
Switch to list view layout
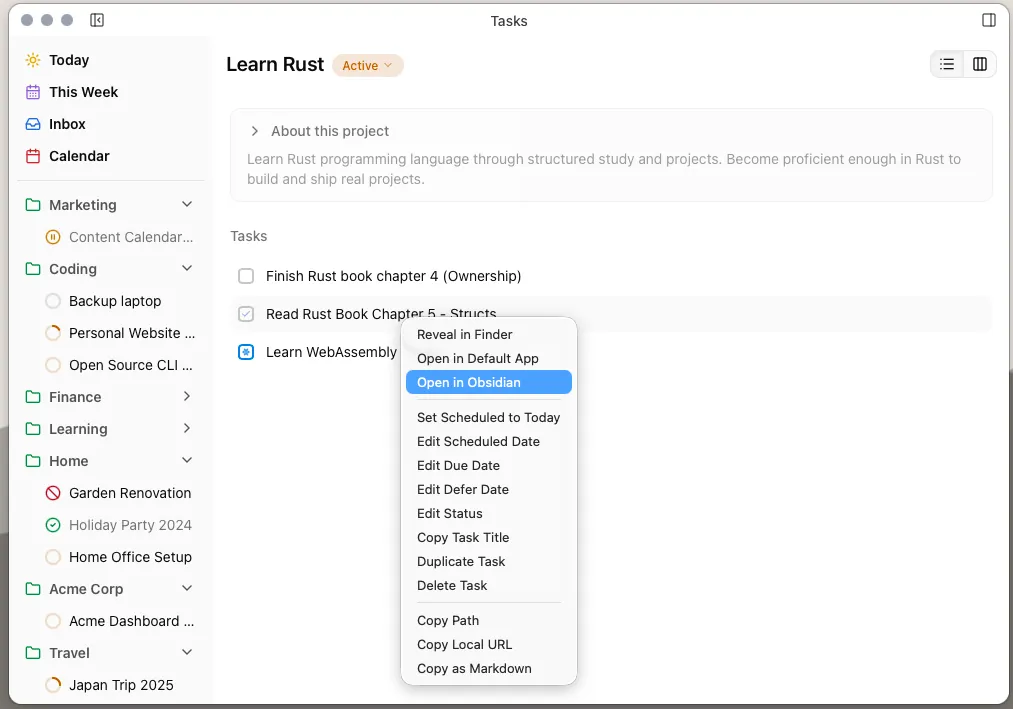(x=947, y=63)
